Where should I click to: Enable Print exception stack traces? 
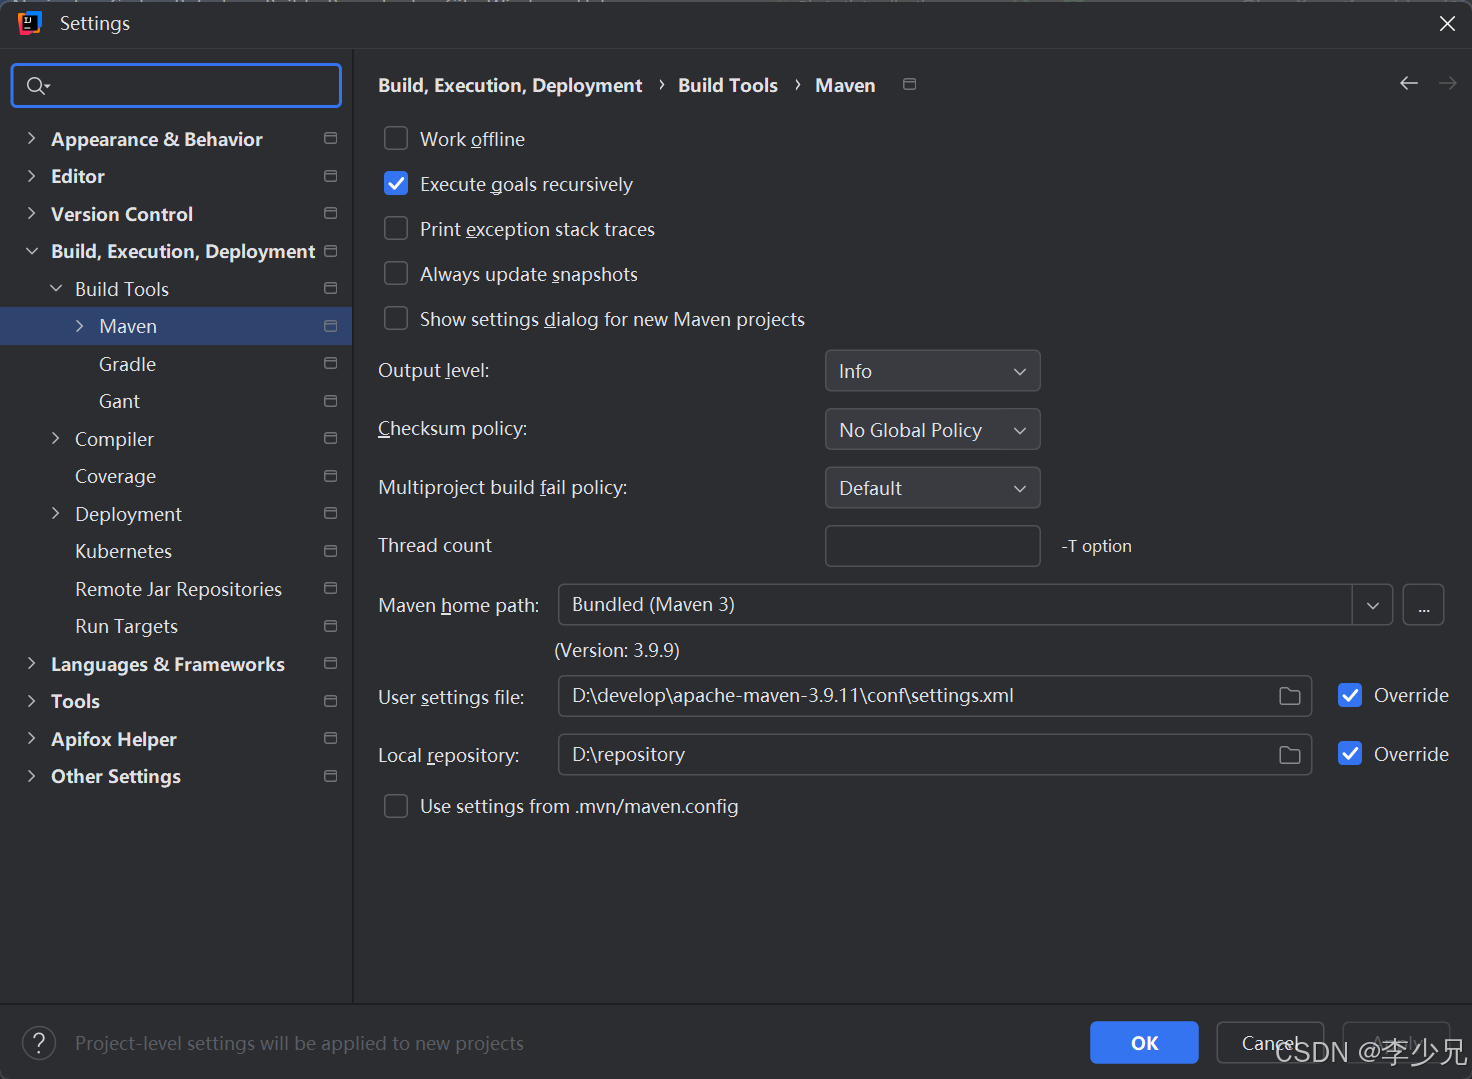(396, 228)
